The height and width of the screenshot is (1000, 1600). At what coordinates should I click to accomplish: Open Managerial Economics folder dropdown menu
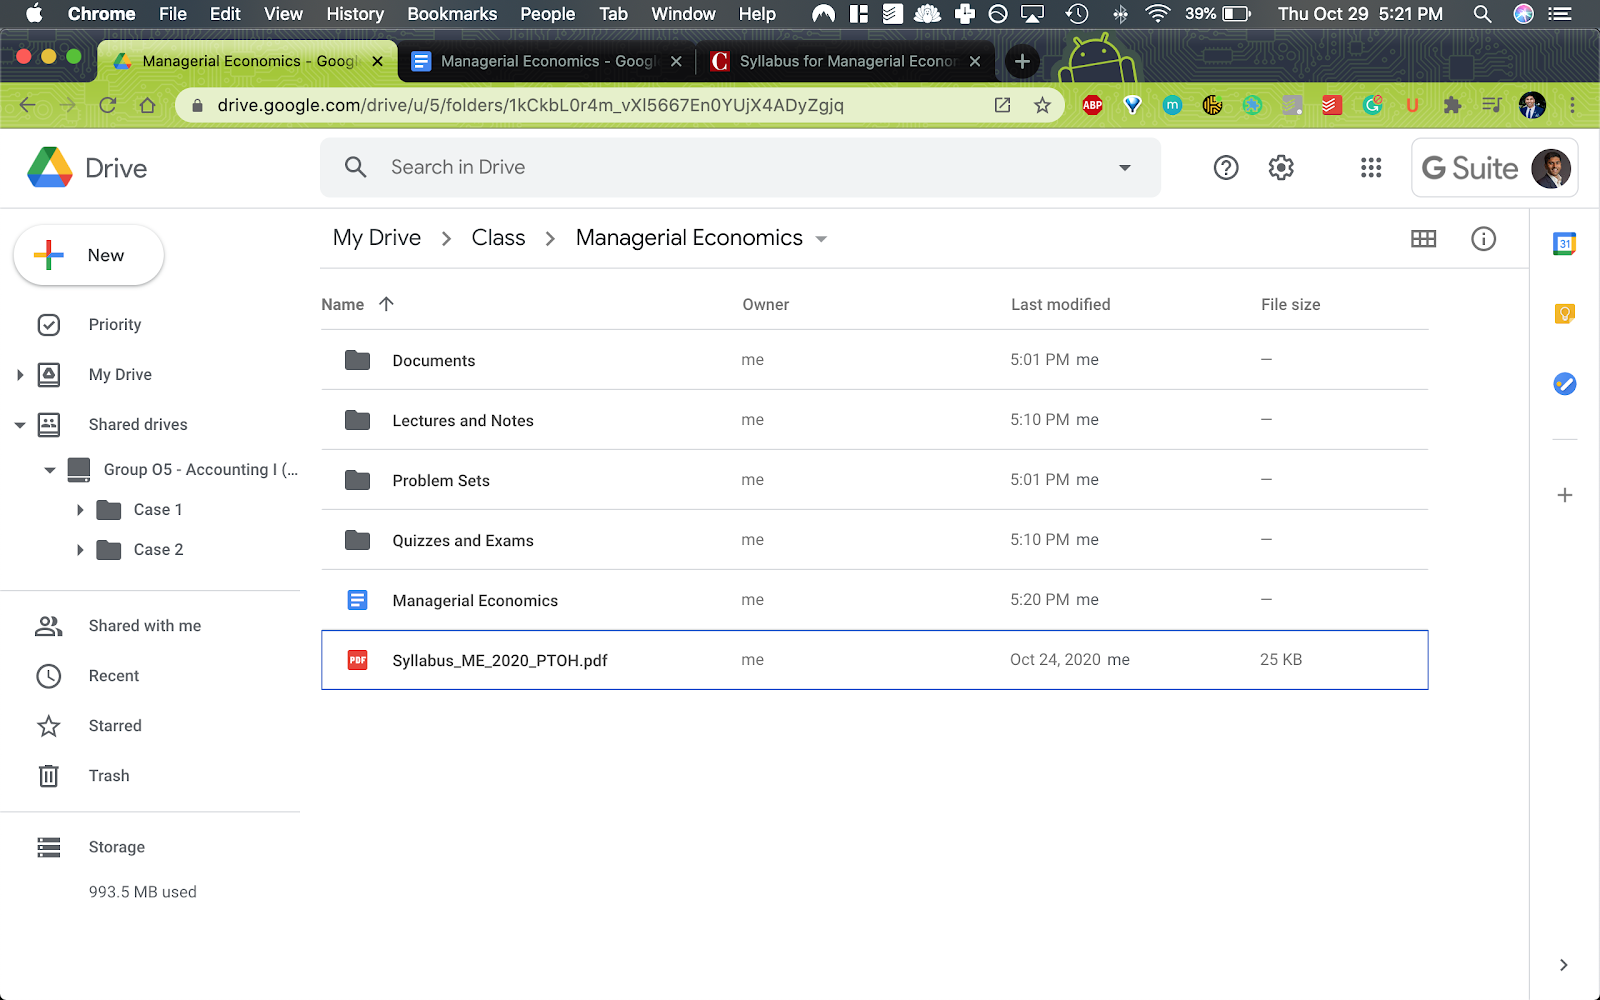point(822,239)
